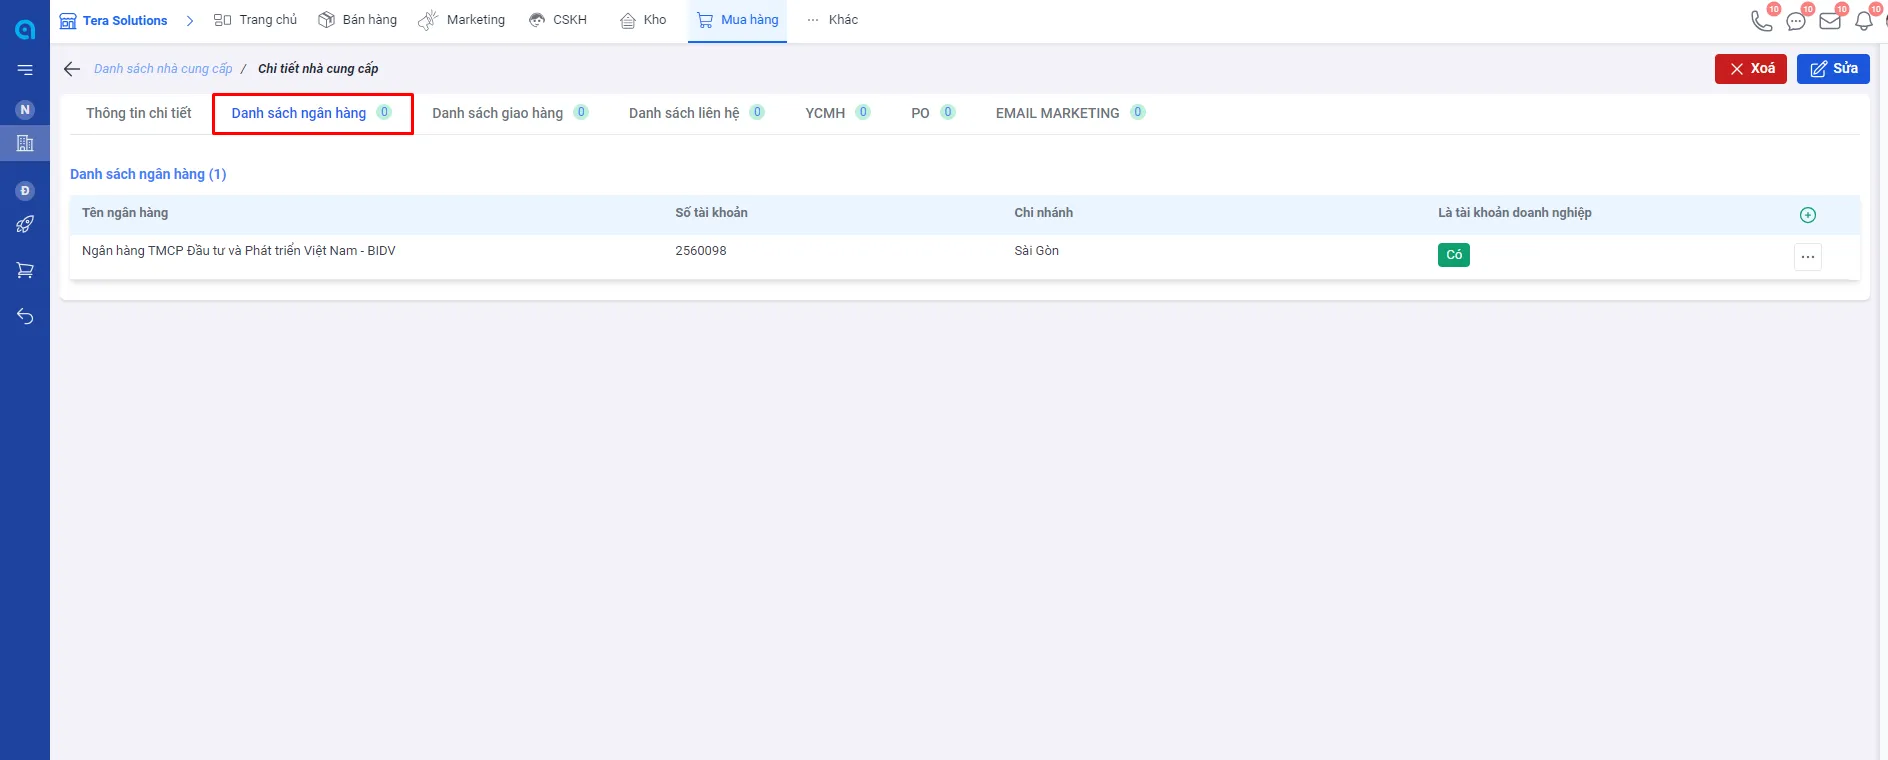Open the N sidebar item
Screen dimensions: 1888x760
25,110
